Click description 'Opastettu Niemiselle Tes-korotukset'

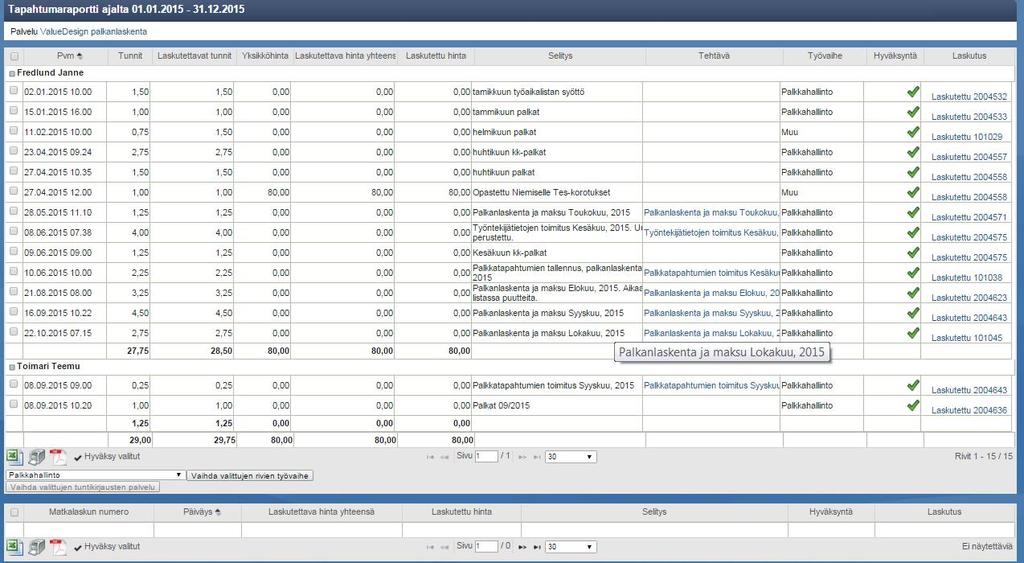click(x=541, y=192)
